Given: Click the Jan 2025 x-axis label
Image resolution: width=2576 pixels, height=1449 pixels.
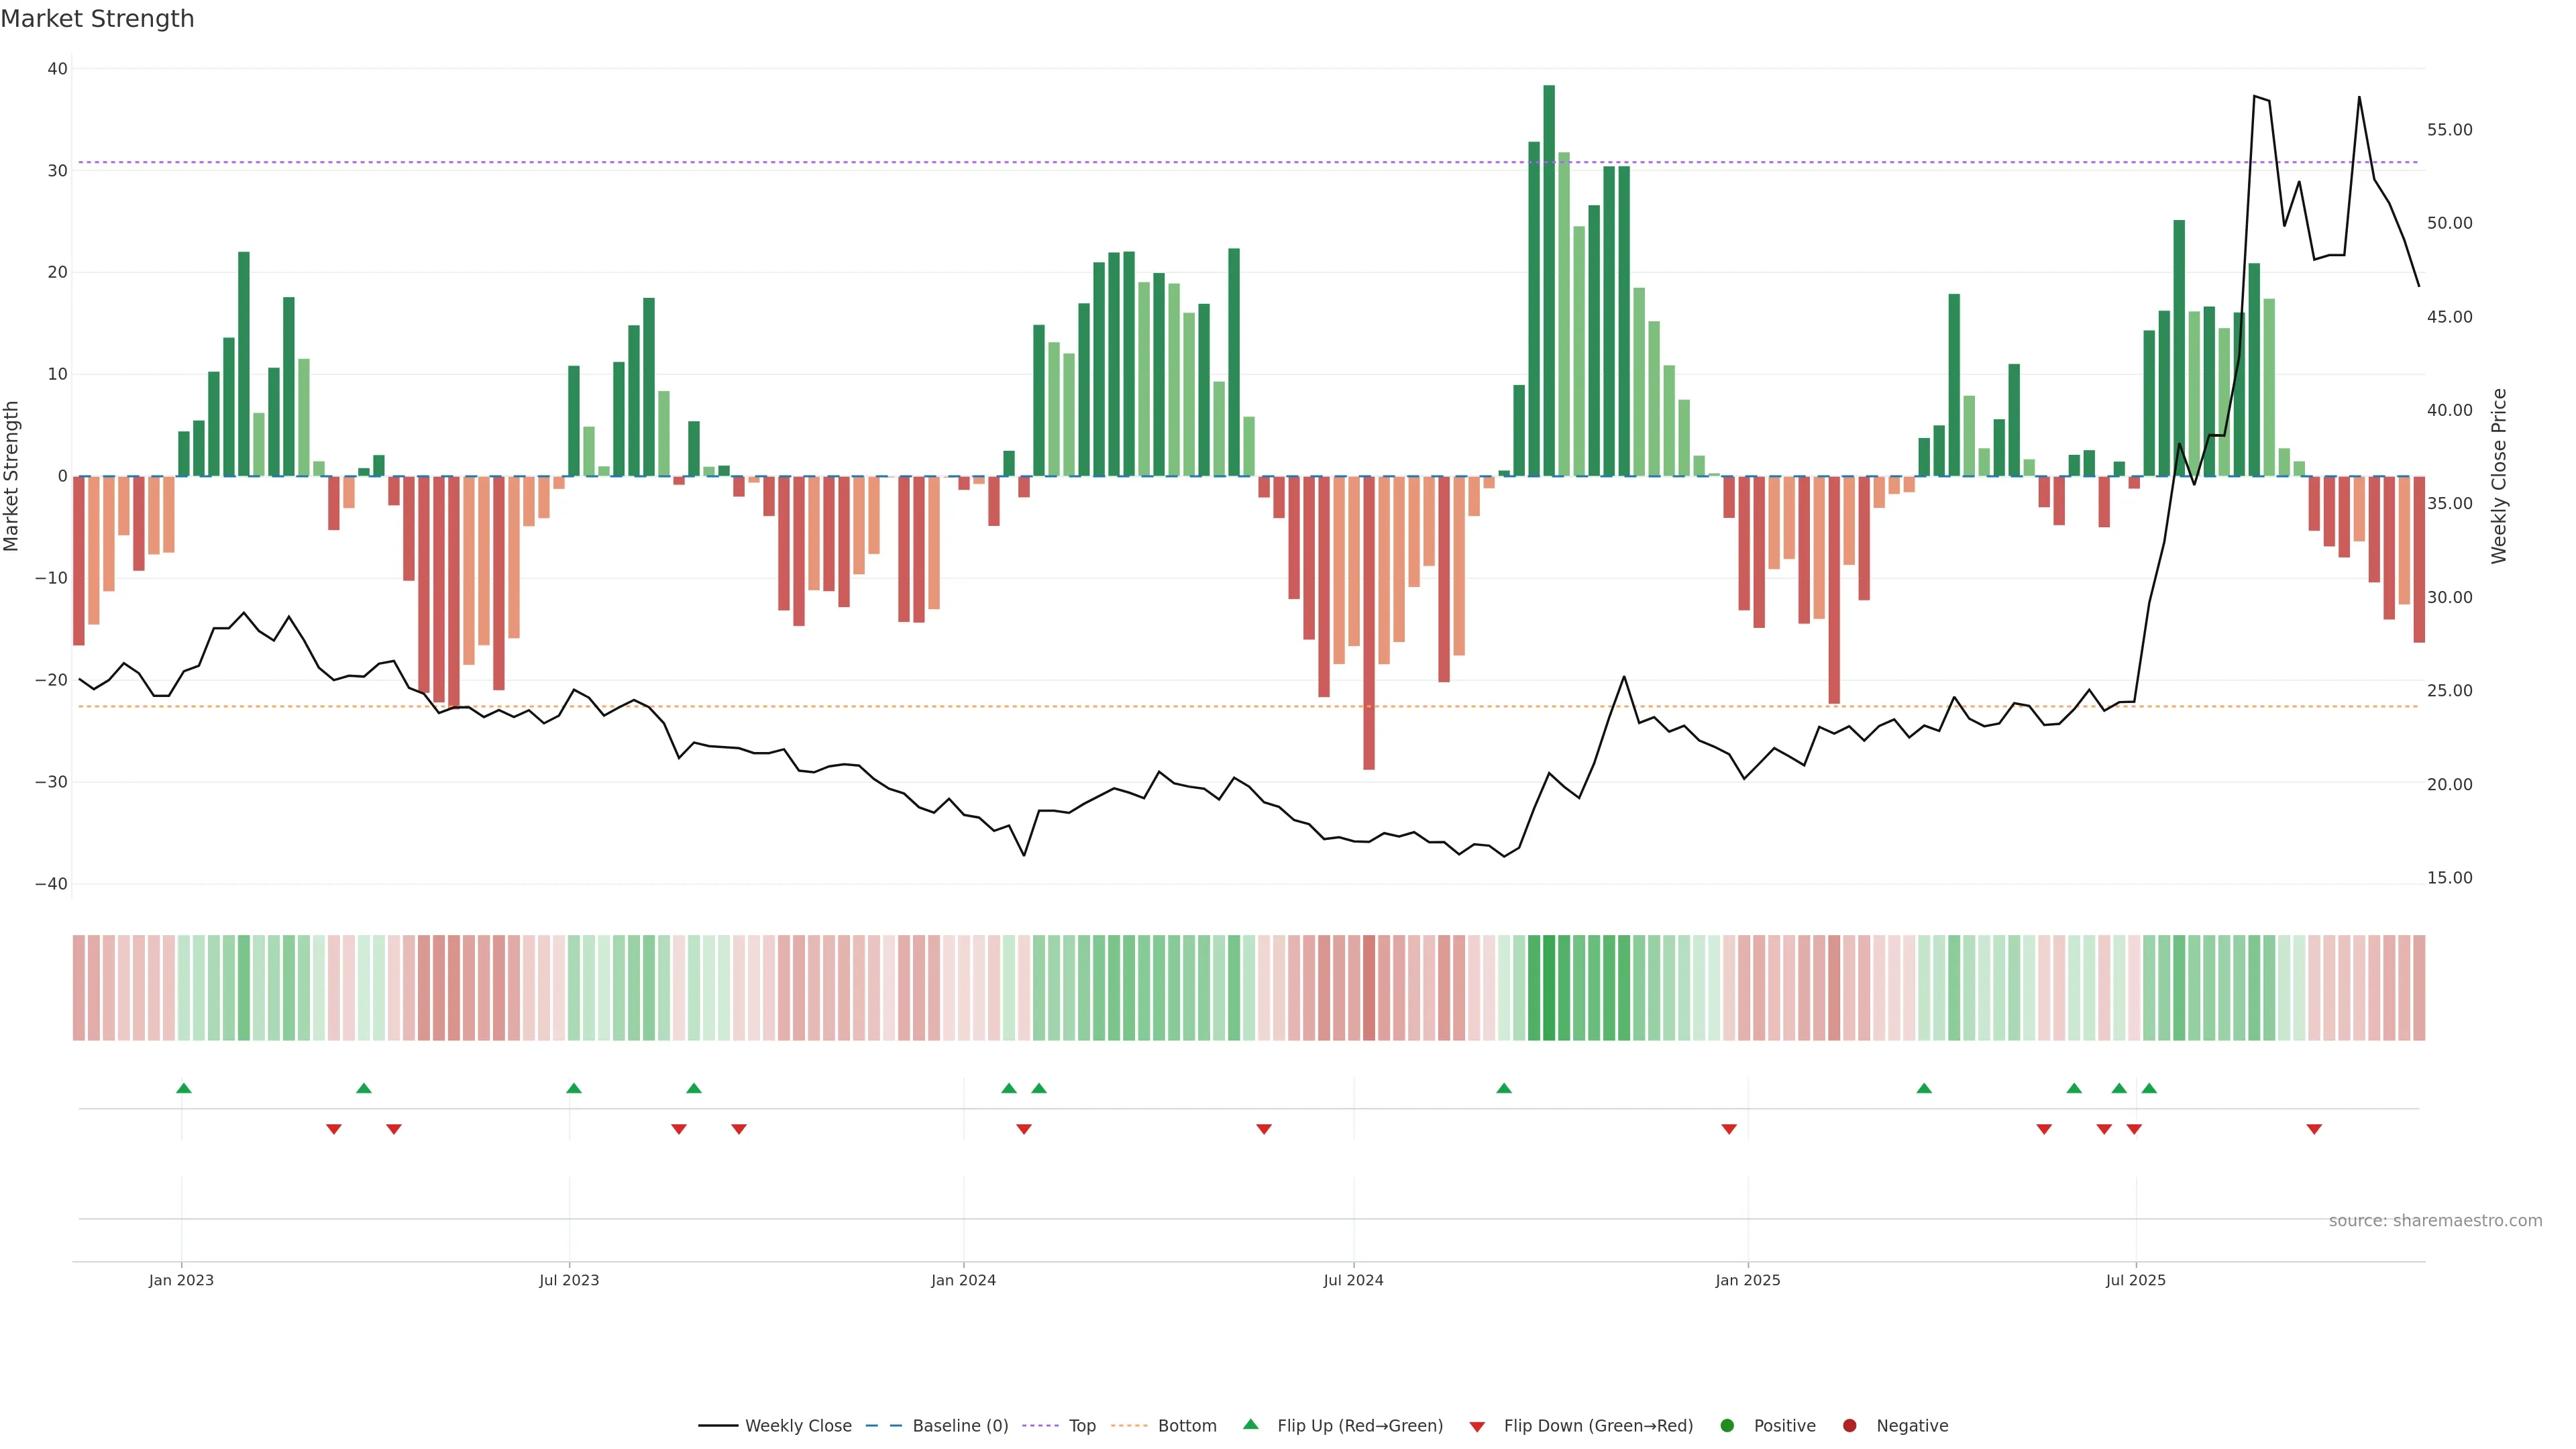Looking at the screenshot, I should click(1747, 1280).
